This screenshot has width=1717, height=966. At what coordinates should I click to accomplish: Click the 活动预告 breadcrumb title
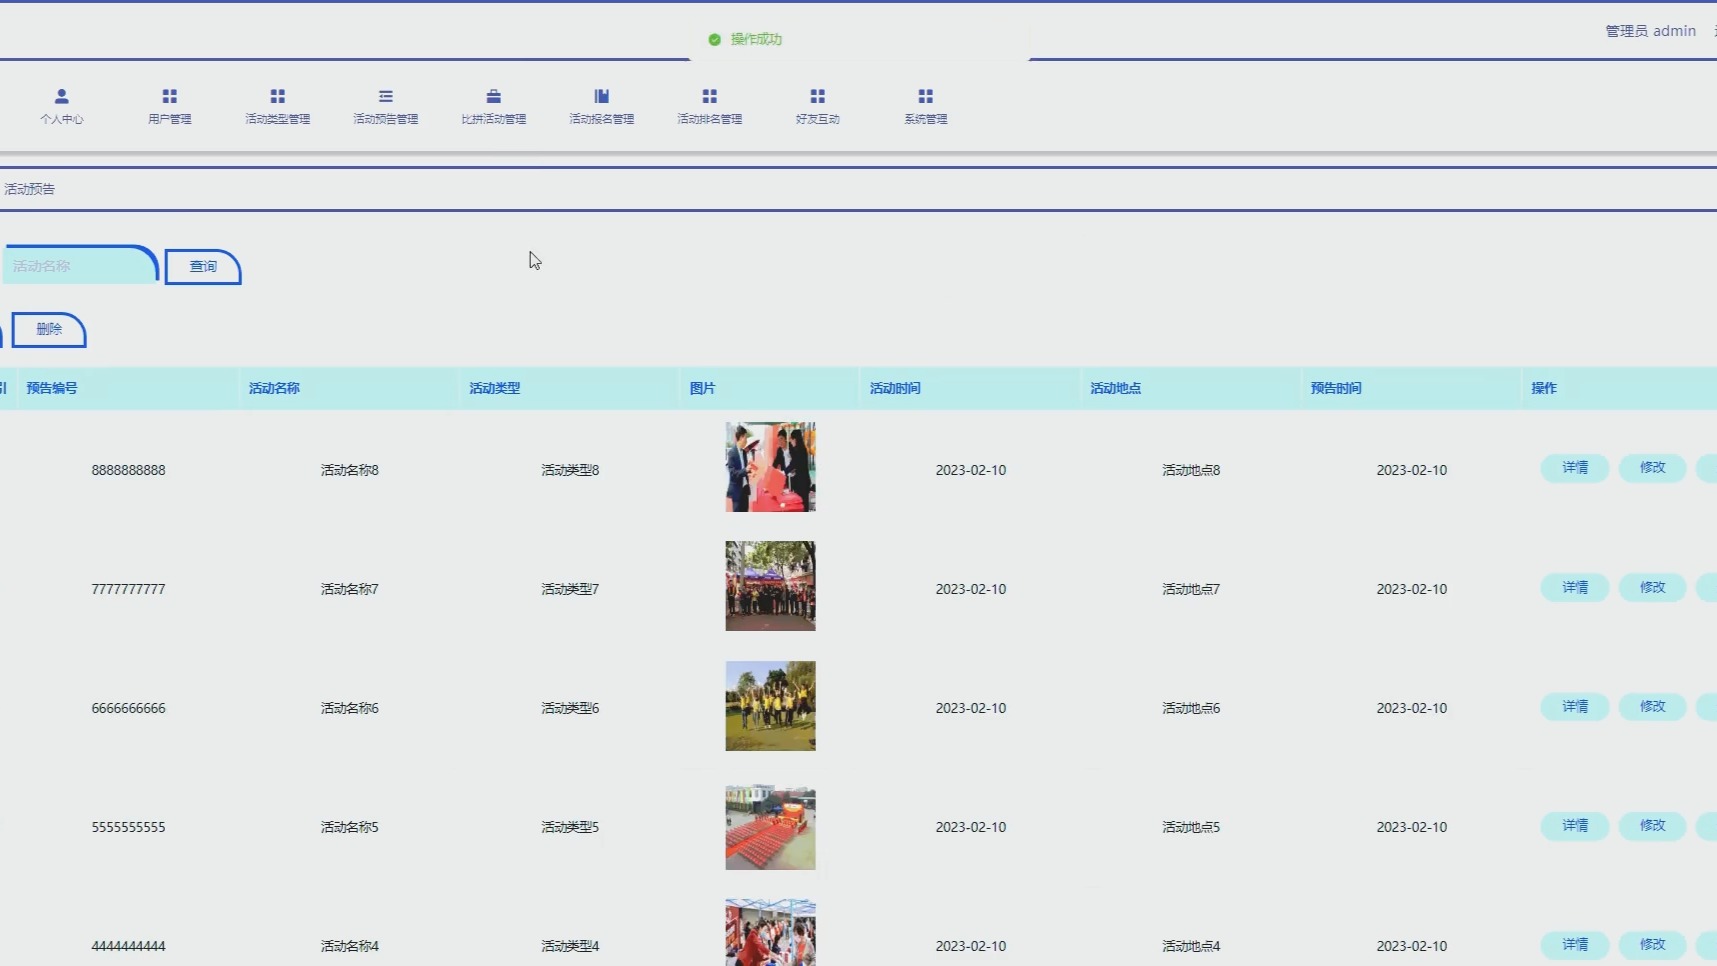coord(30,189)
